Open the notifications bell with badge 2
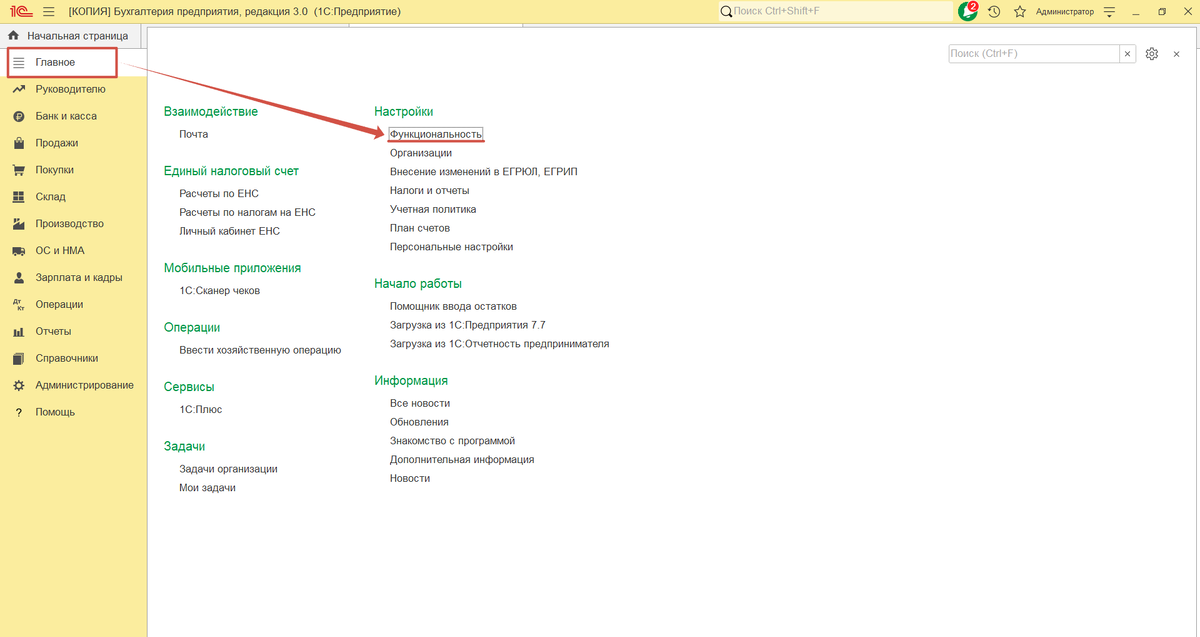Screen dimensions: 1200x637 [x=967, y=11]
